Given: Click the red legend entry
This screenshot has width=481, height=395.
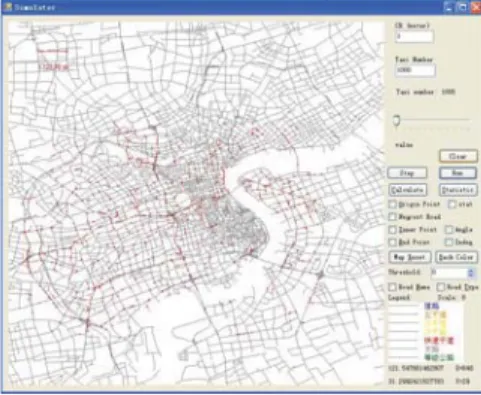Looking at the screenshot, I should click(x=439, y=341).
